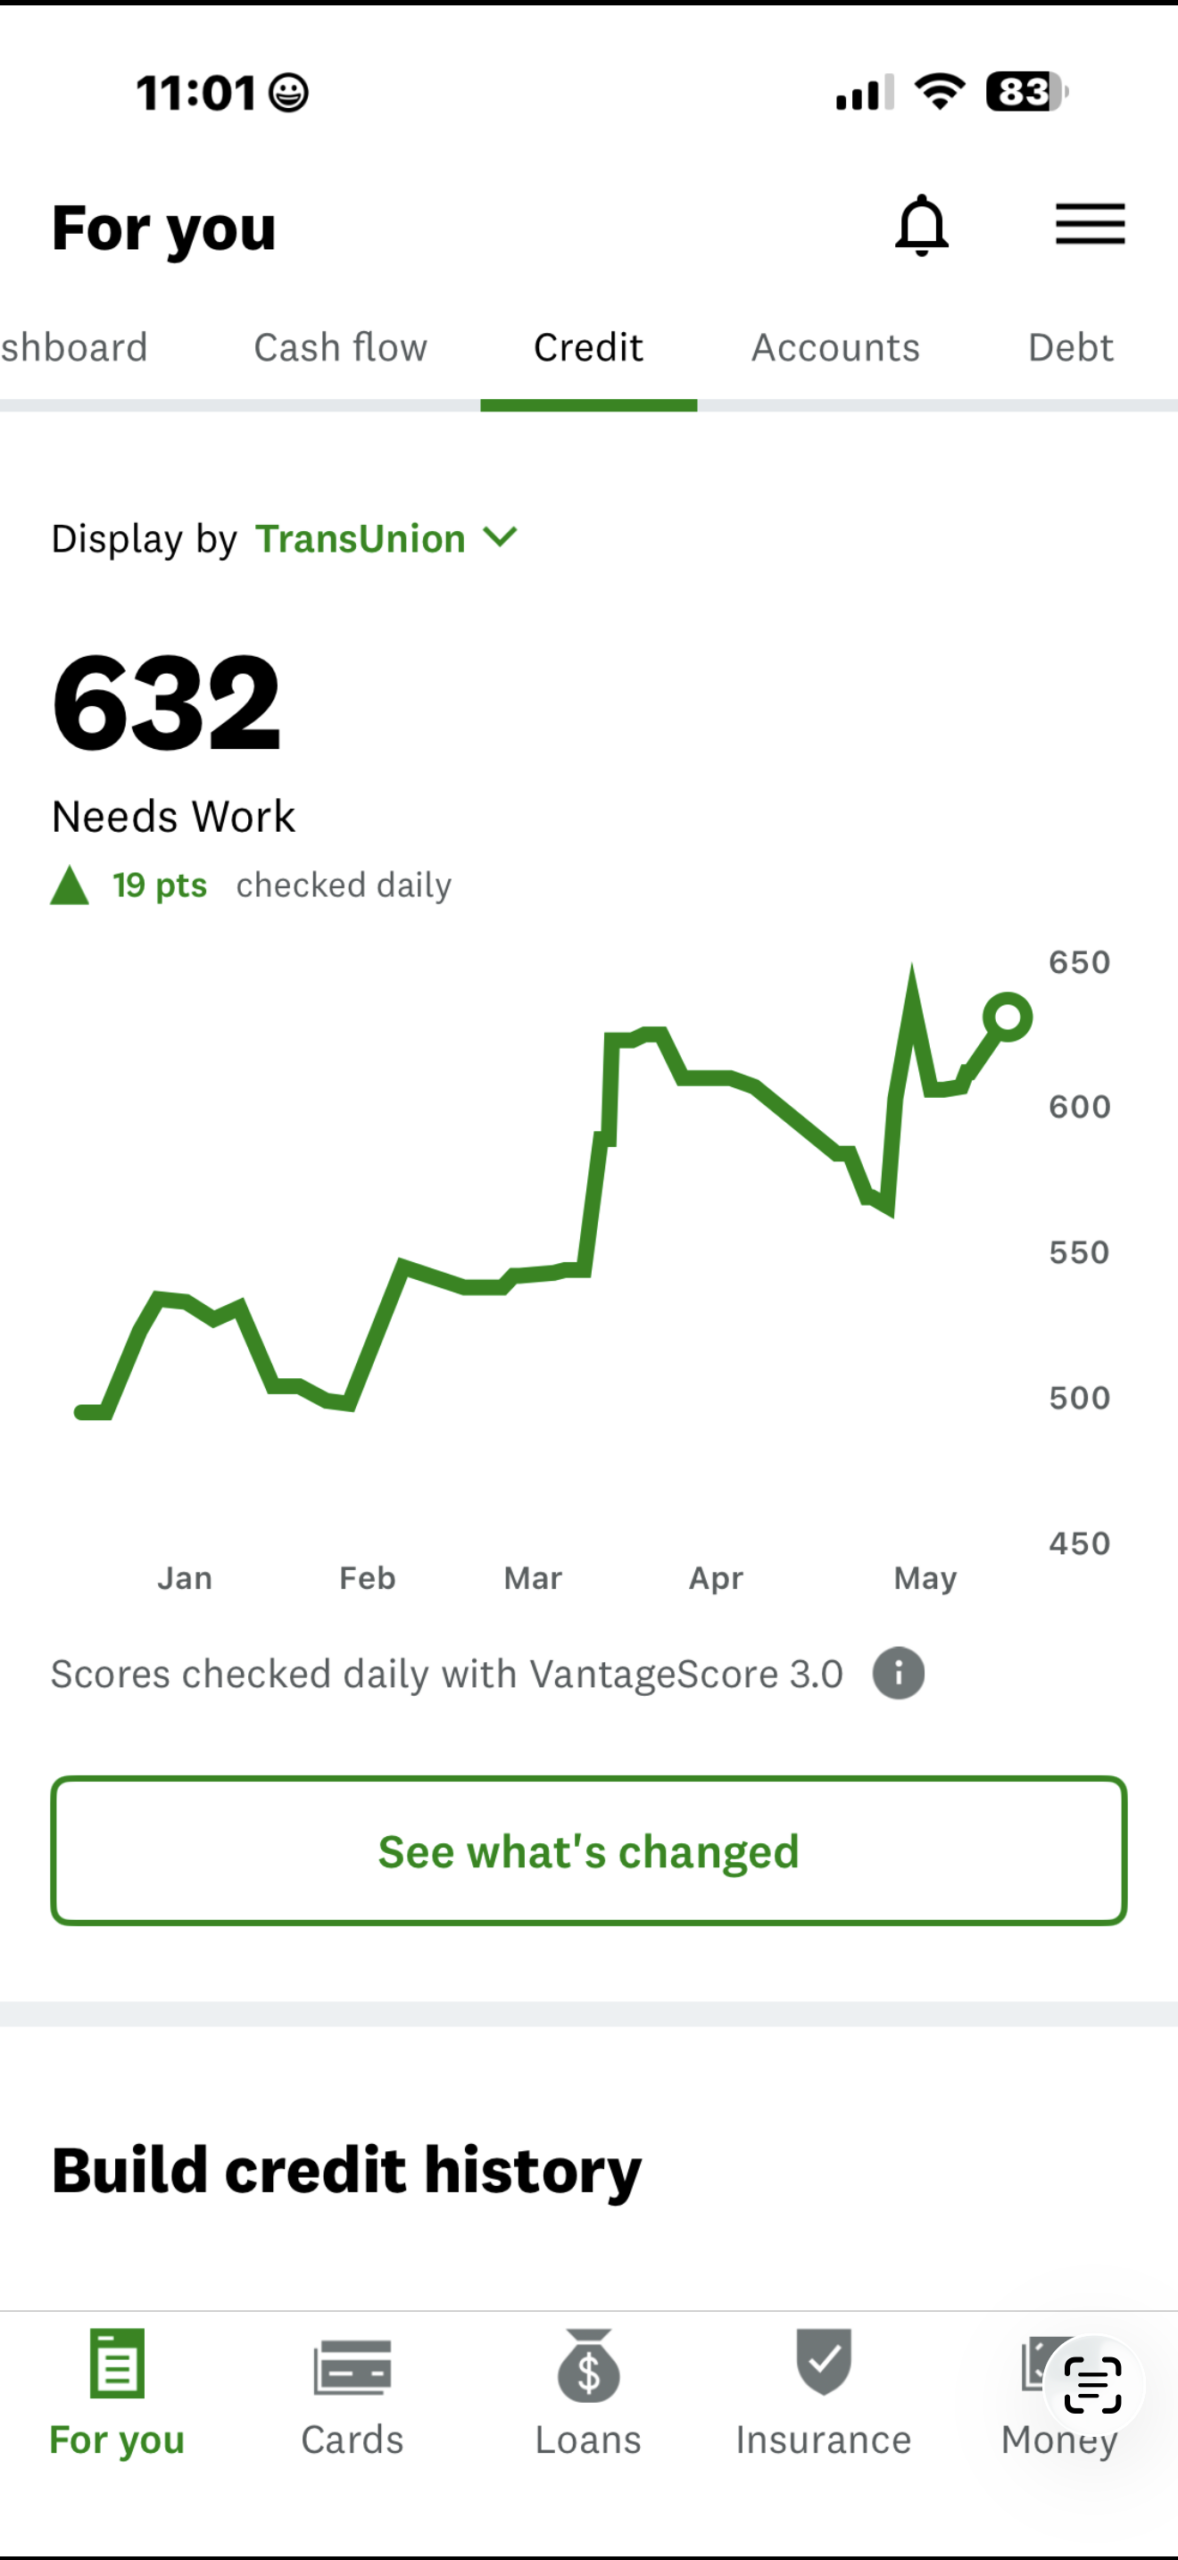The width and height of the screenshot is (1178, 2560).
Task: Open the Cards icon in bottom bar
Action: tap(352, 2367)
